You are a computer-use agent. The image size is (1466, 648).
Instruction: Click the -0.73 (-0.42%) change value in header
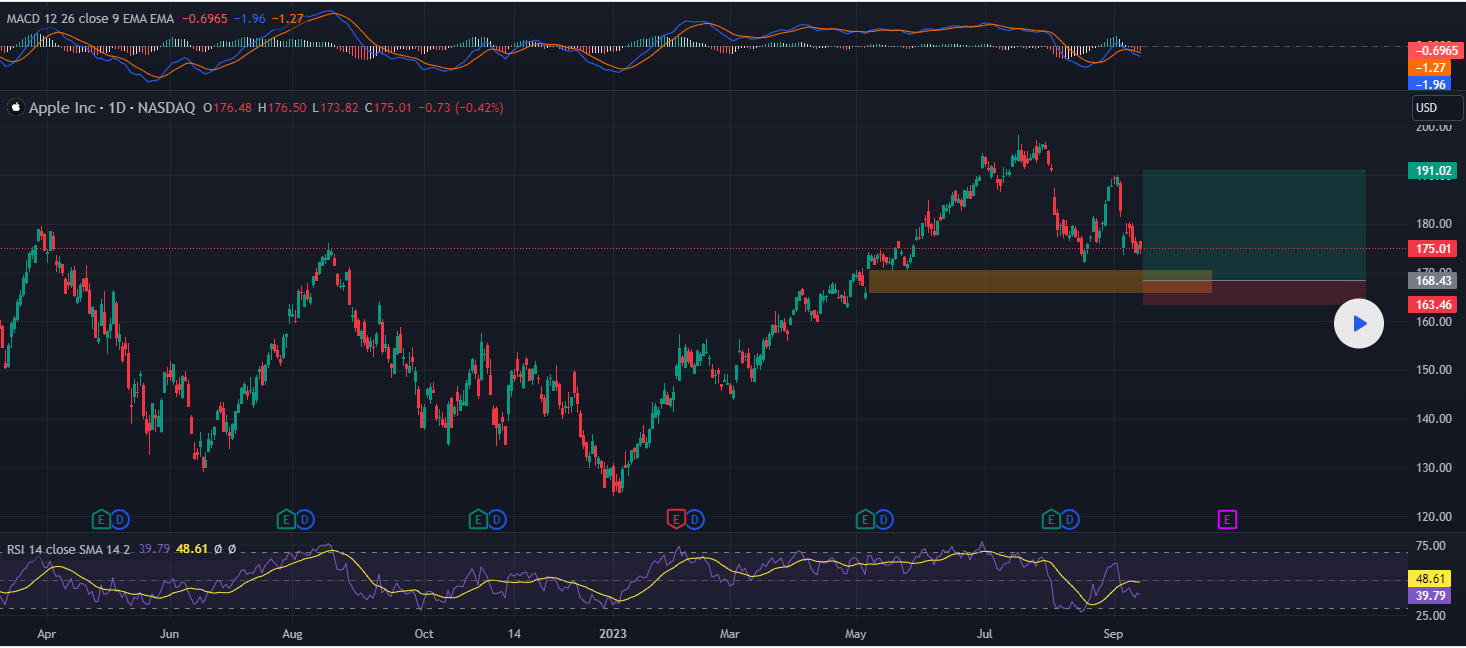coord(460,108)
